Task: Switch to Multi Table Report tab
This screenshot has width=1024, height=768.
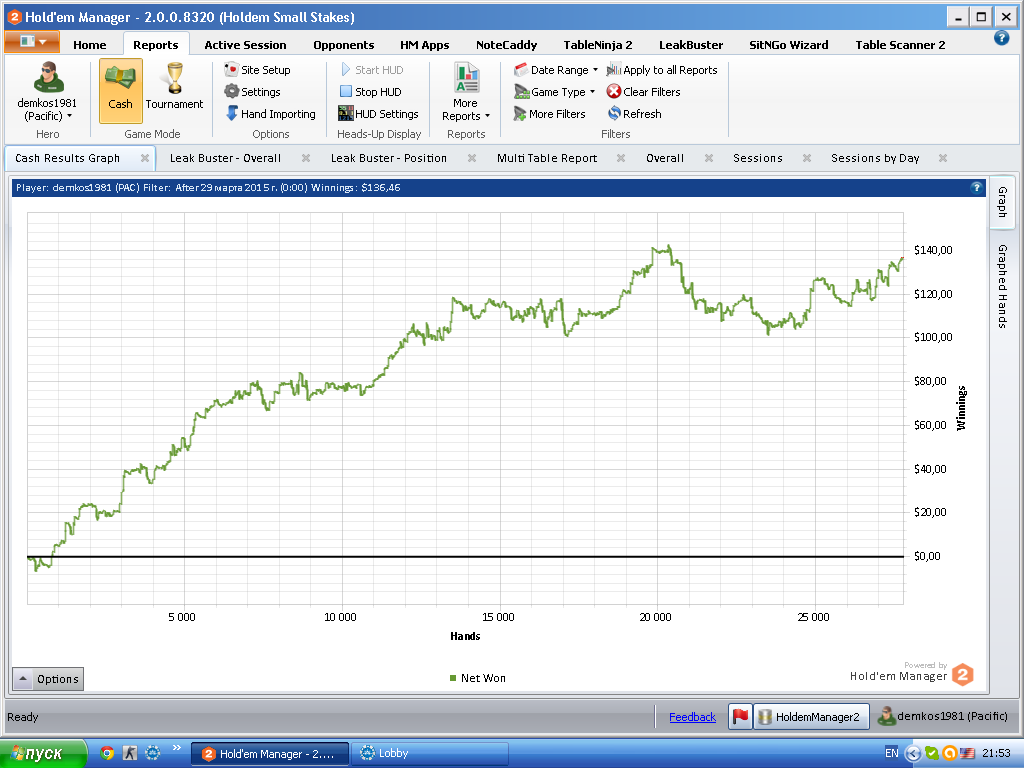Action: tap(547, 158)
